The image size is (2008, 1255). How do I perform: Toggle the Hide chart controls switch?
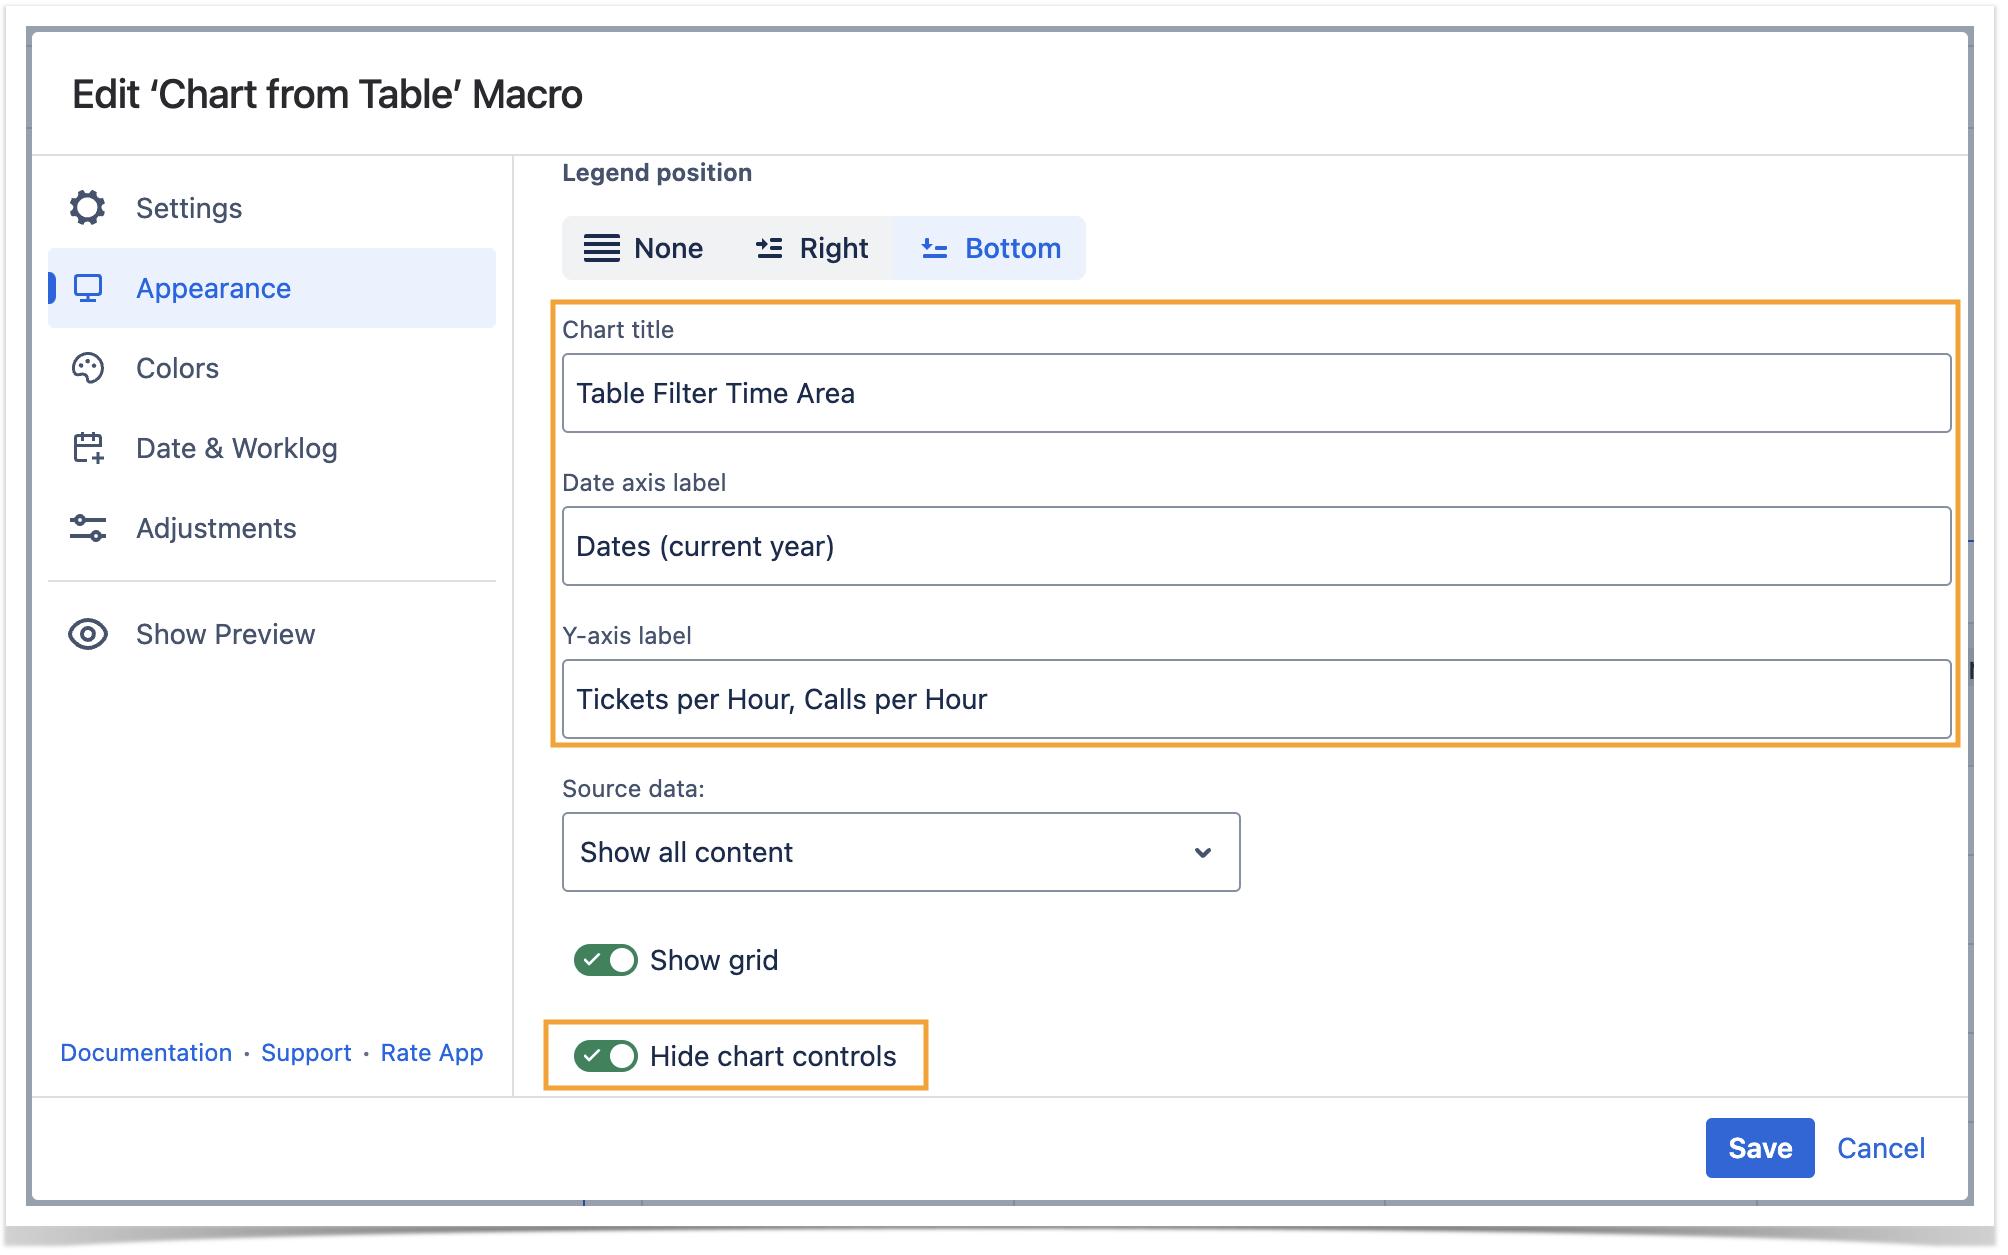605,1056
